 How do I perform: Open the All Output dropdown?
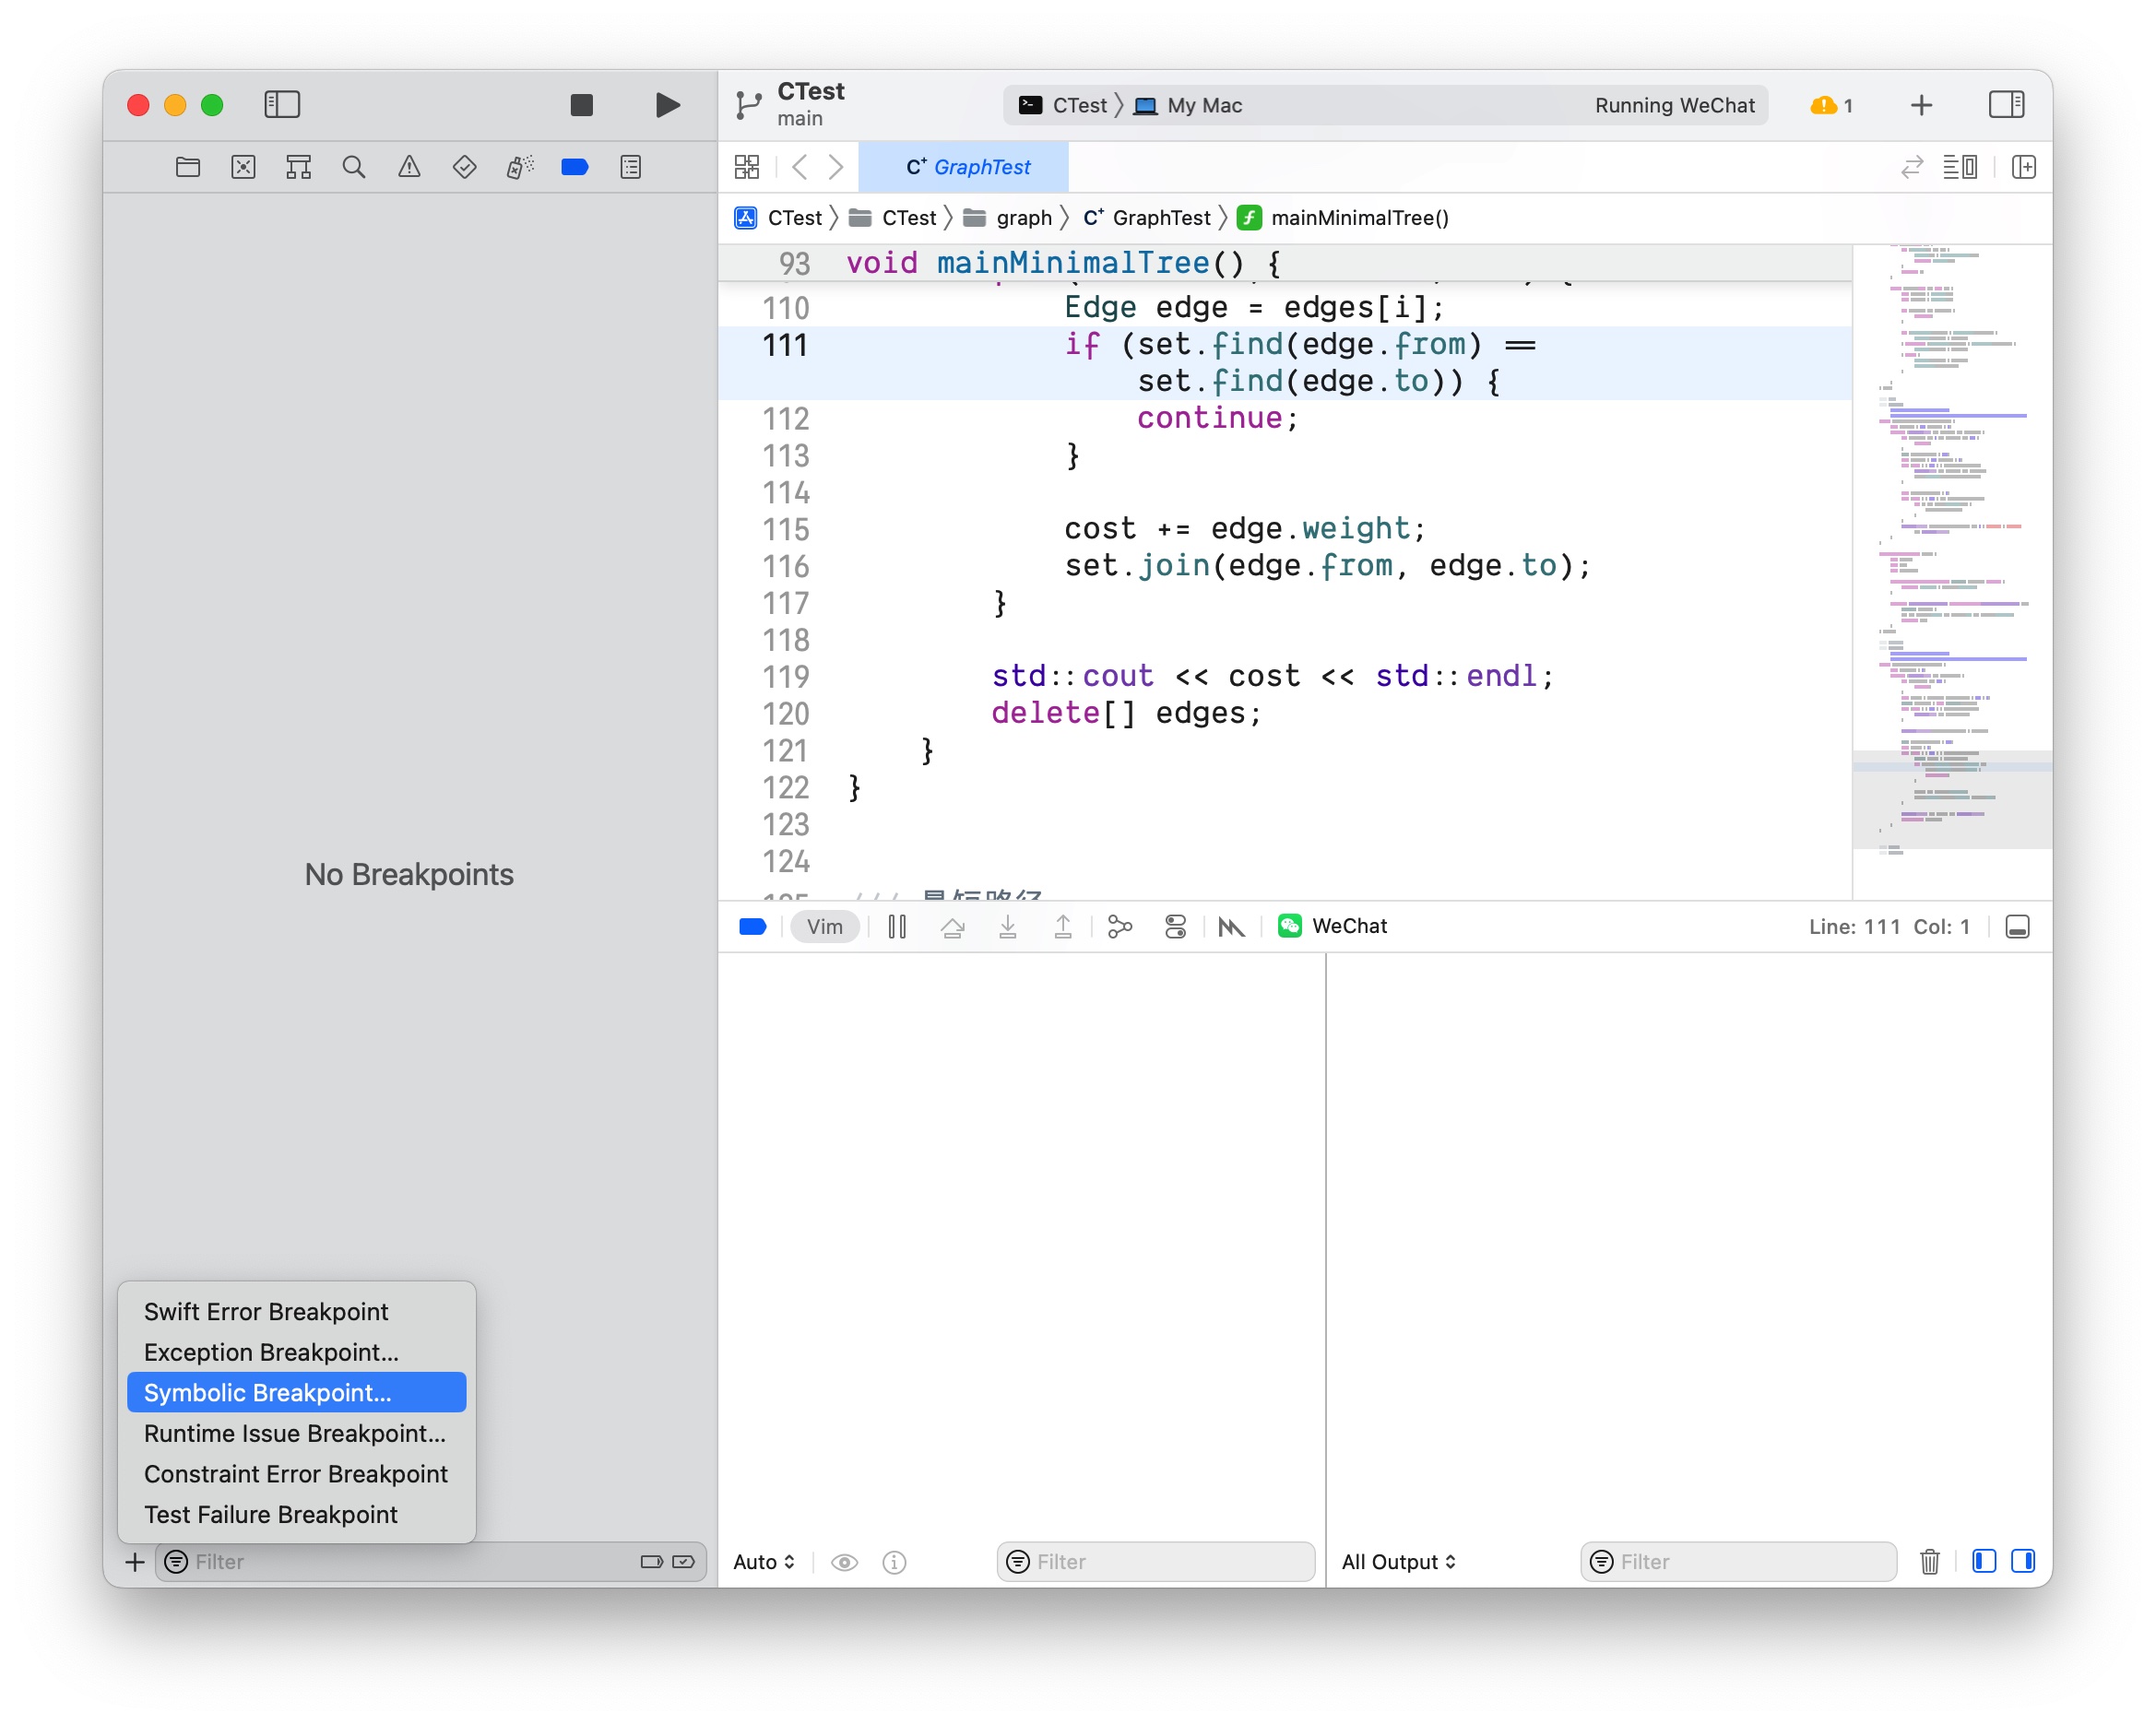point(1398,1561)
